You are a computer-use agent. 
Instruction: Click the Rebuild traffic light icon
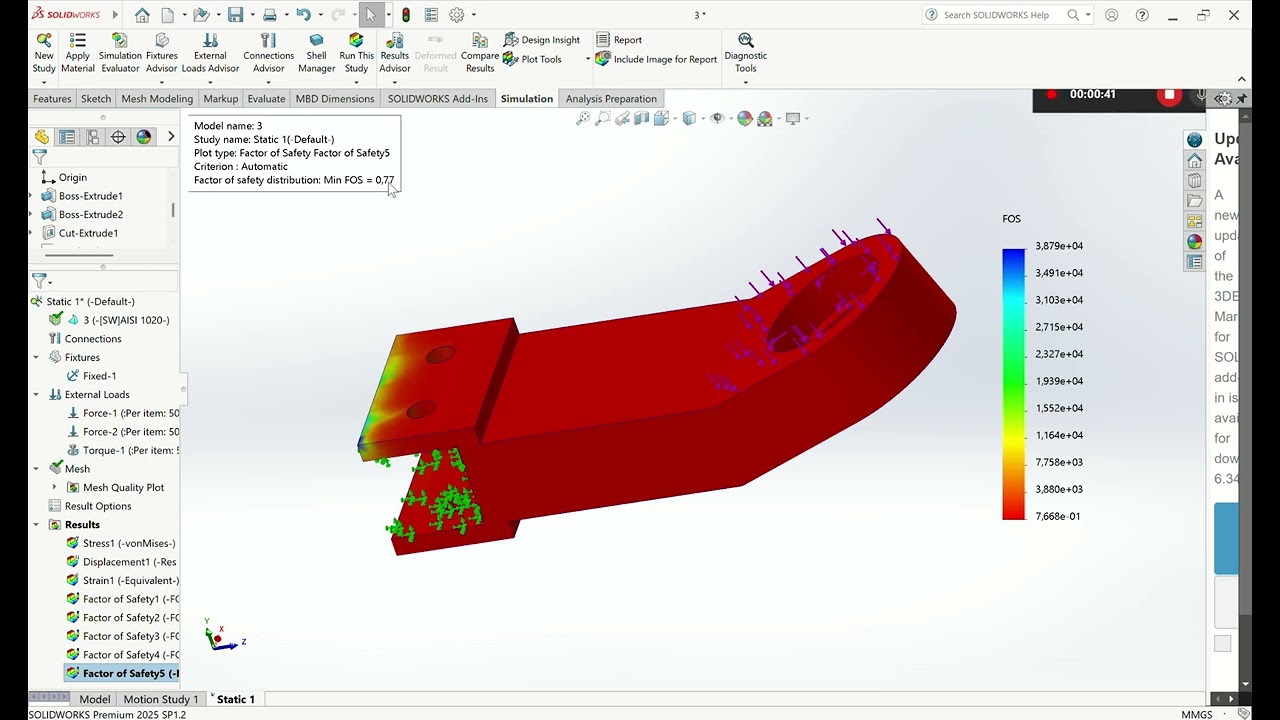click(405, 15)
